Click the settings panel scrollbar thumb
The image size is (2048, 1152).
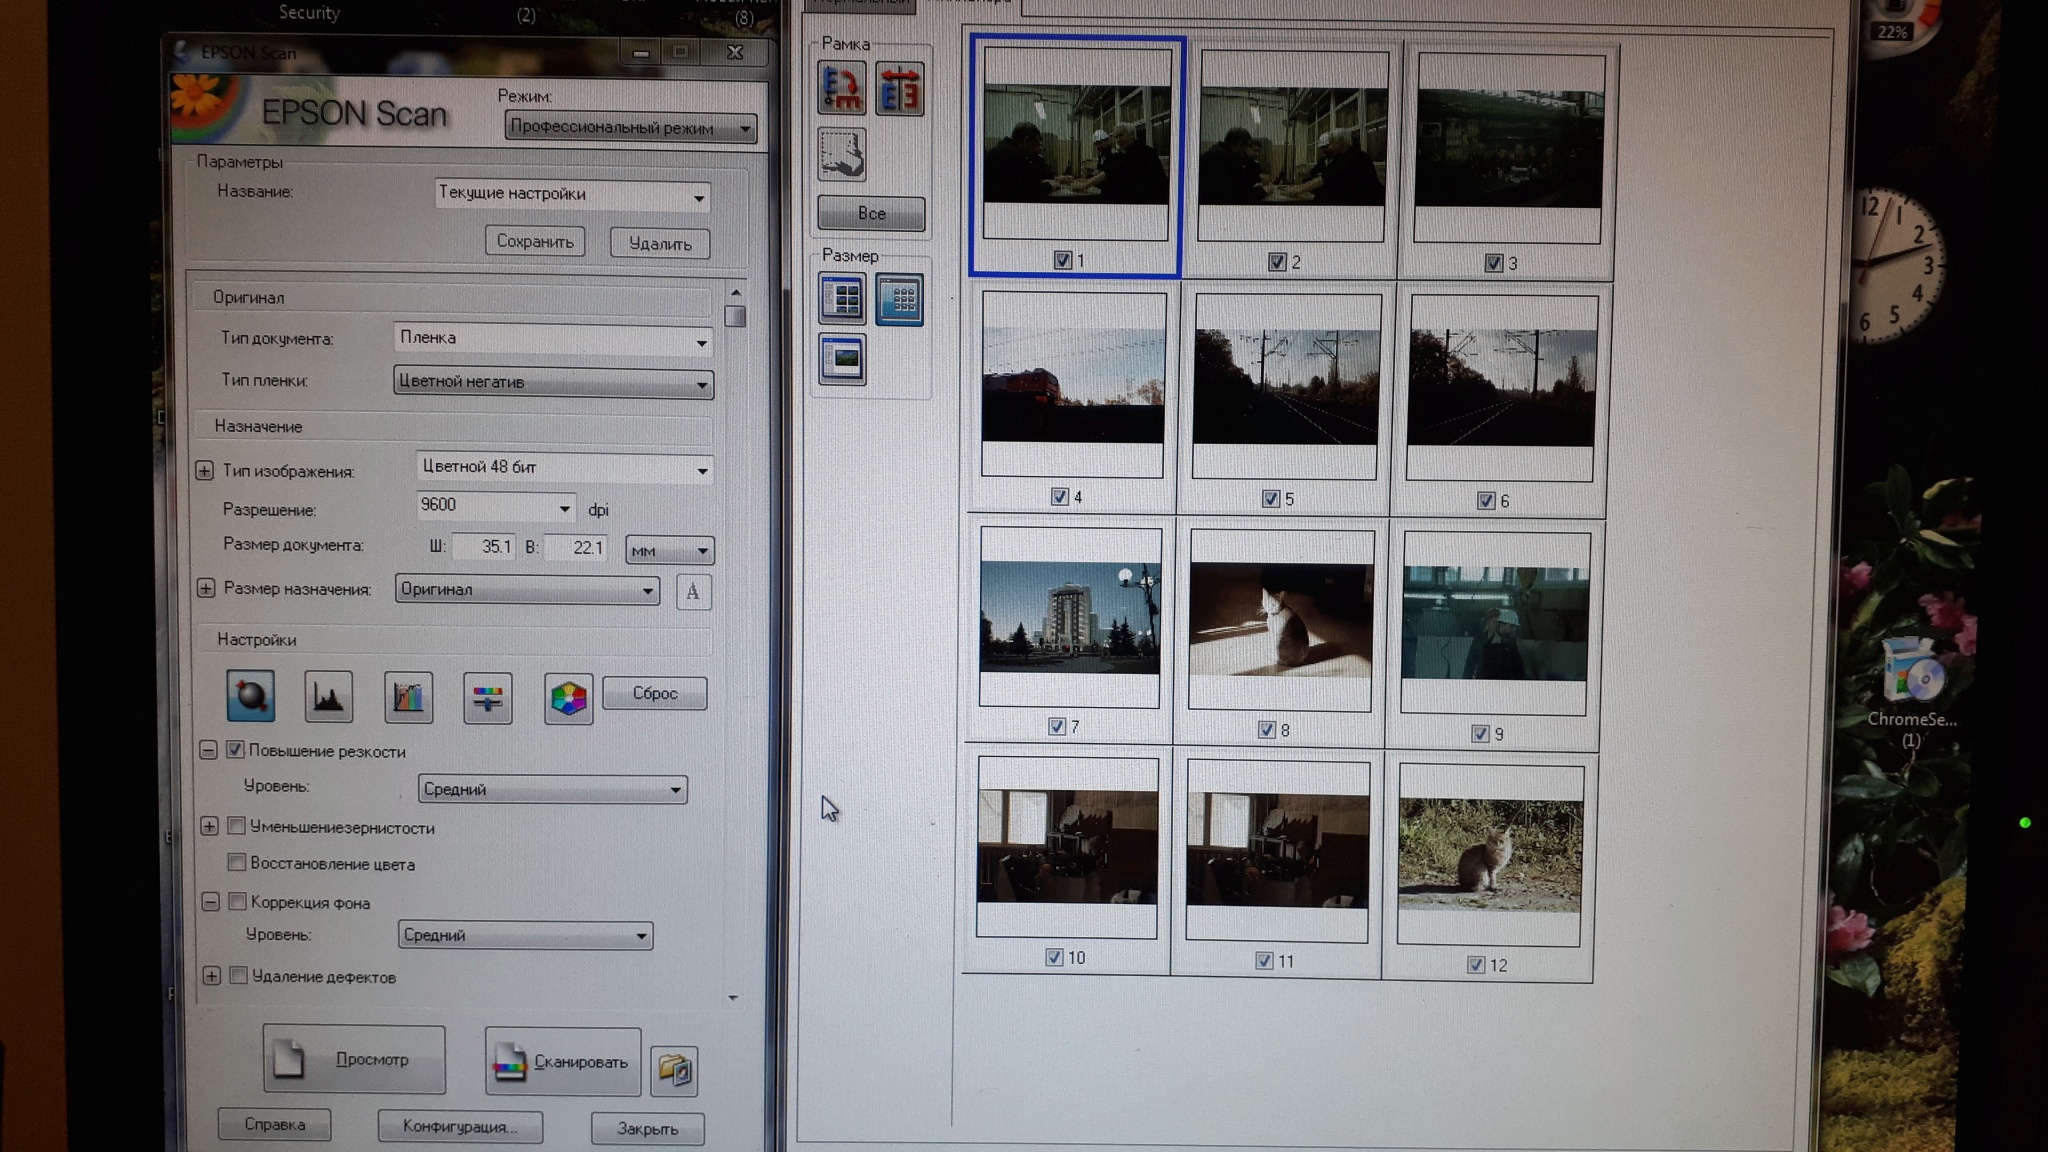tap(735, 316)
